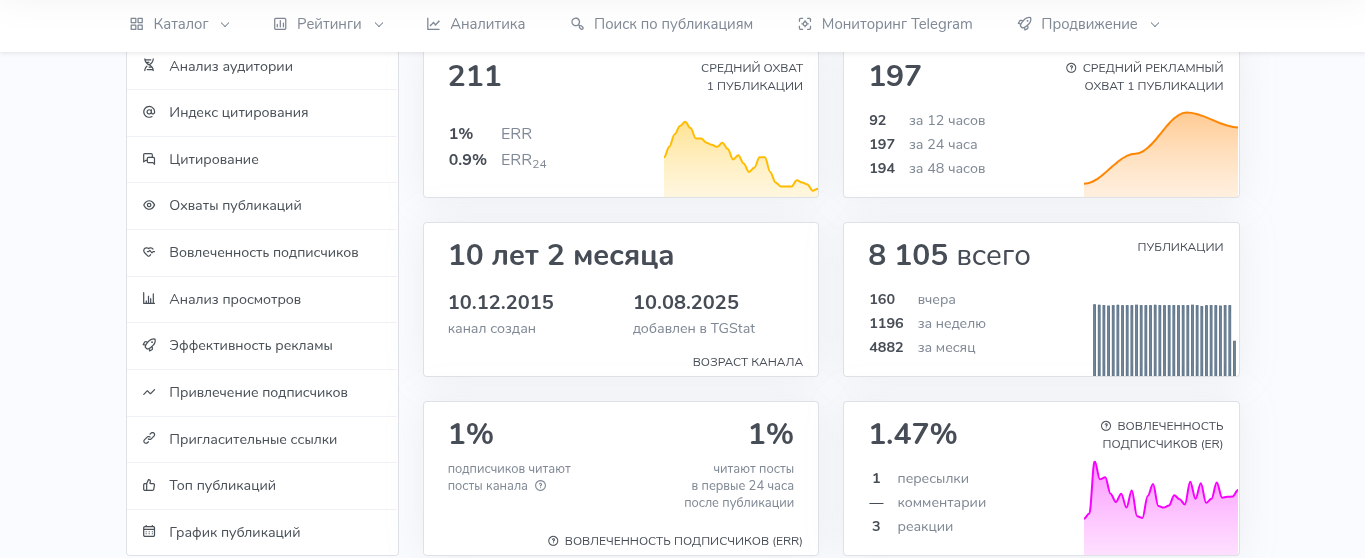1365x558 pixels.
Task: Click the link icon for Пригласительные ссылки
Action: pyautogui.click(x=149, y=438)
